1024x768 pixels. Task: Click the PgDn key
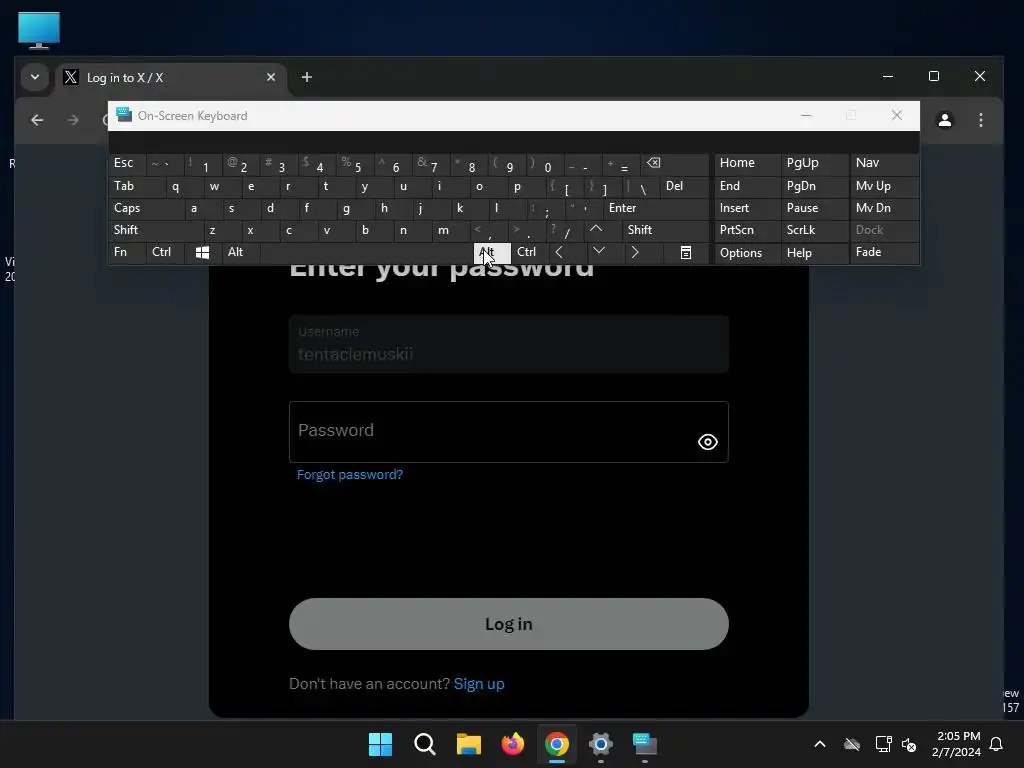click(814, 186)
